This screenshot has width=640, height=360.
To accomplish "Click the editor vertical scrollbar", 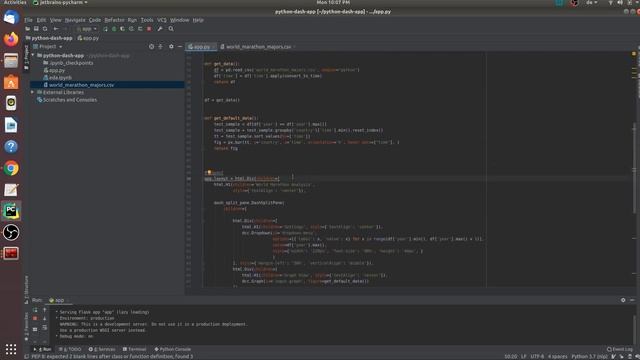I will click(634, 169).
